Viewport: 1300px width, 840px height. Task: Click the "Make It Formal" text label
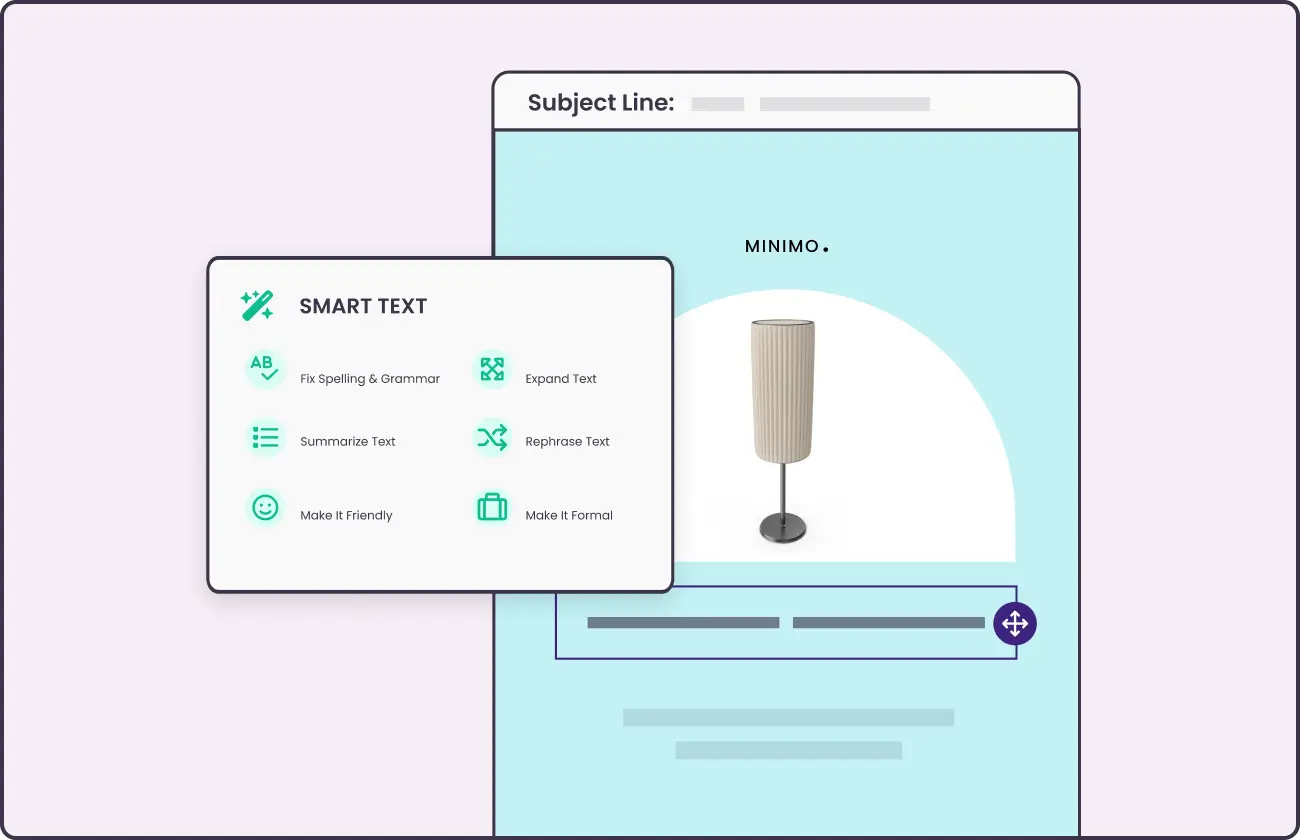[x=569, y=515]
